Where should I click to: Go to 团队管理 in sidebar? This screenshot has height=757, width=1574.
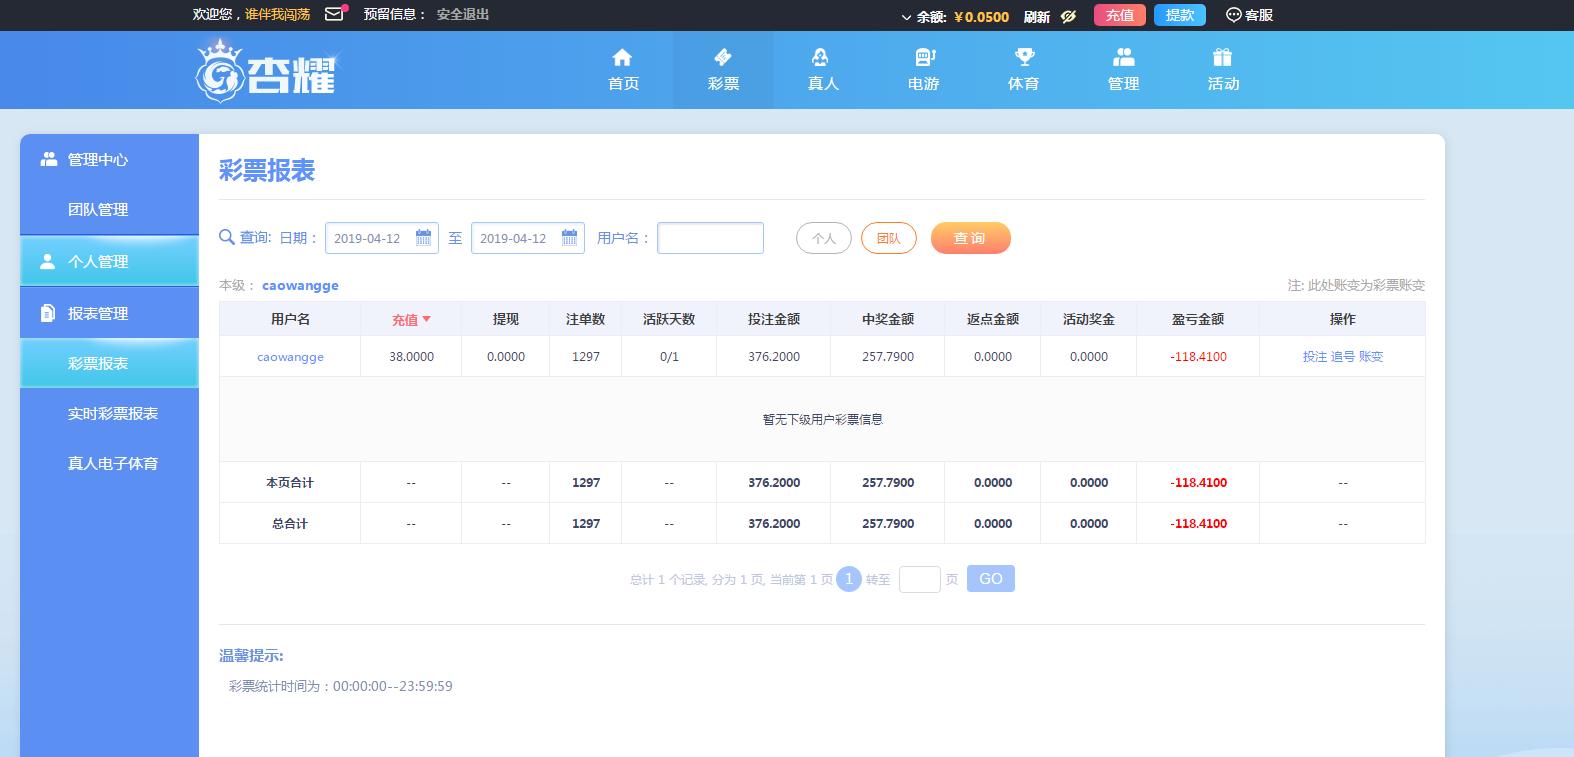coord(98,209)
